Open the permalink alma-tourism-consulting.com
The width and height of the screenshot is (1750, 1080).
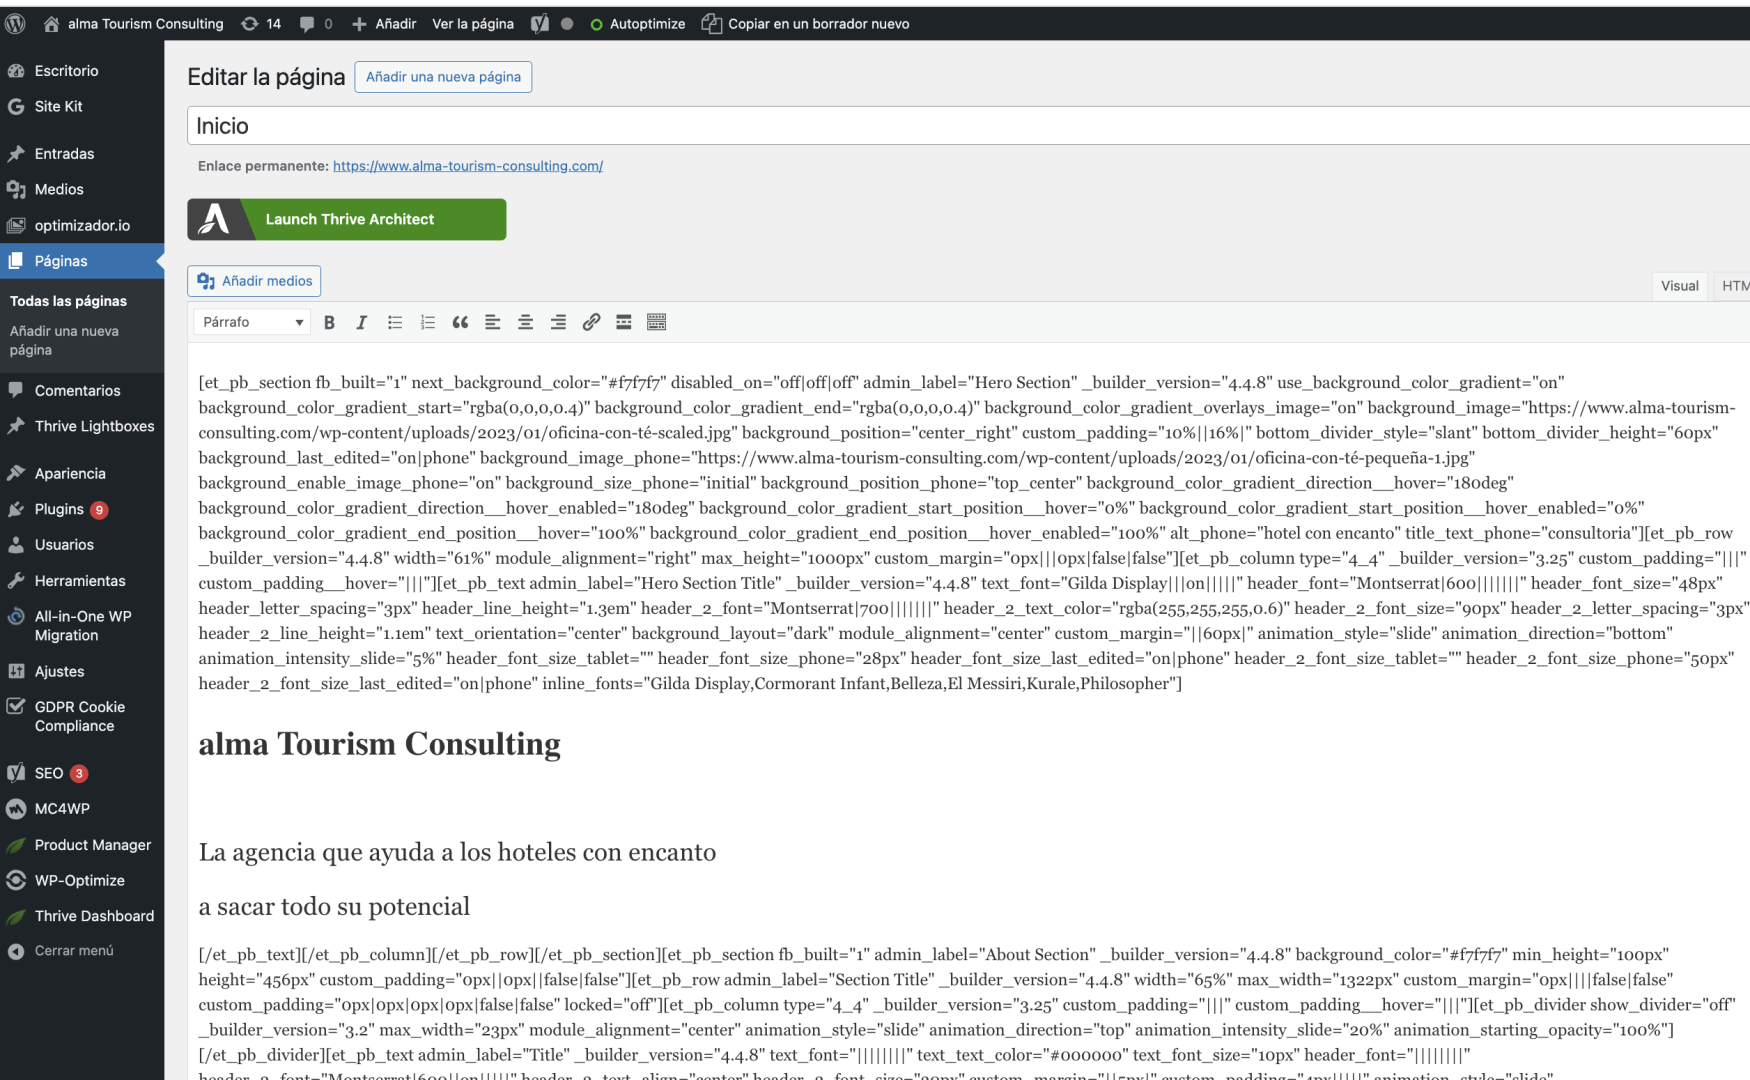coord(468,166)
